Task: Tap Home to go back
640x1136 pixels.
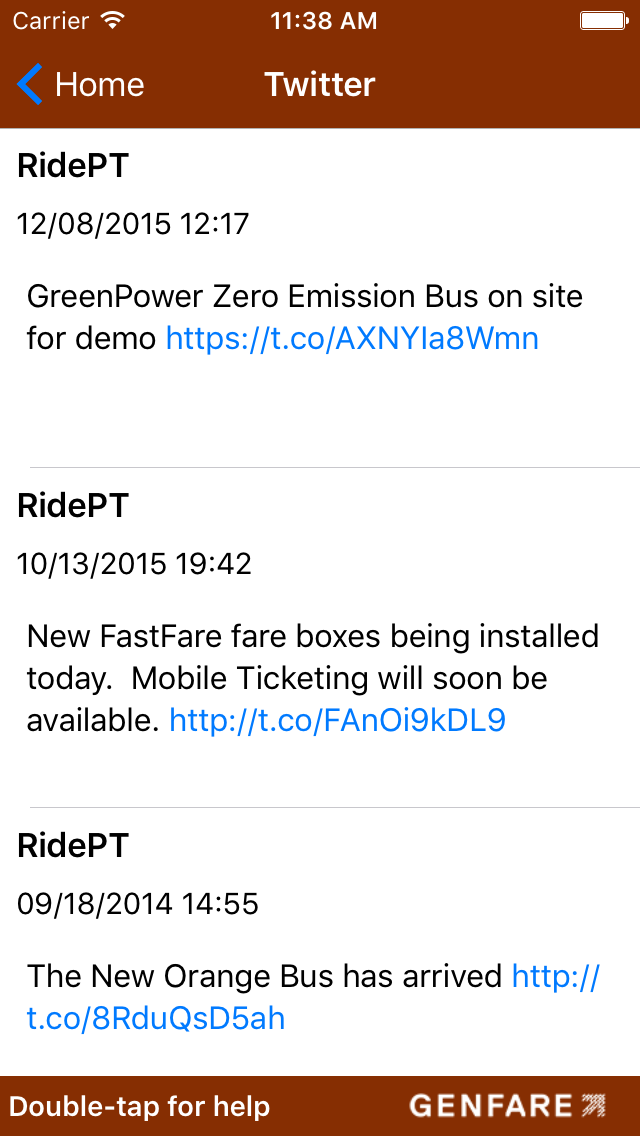Action: (99, 84)
